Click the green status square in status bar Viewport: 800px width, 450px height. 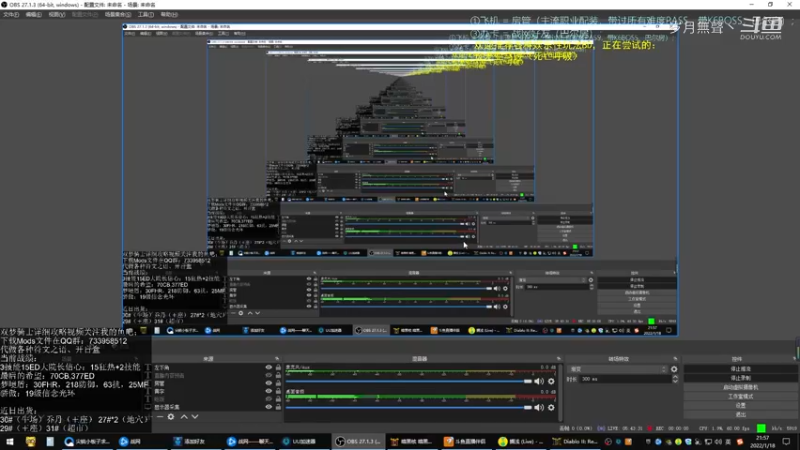click(761, 428)
